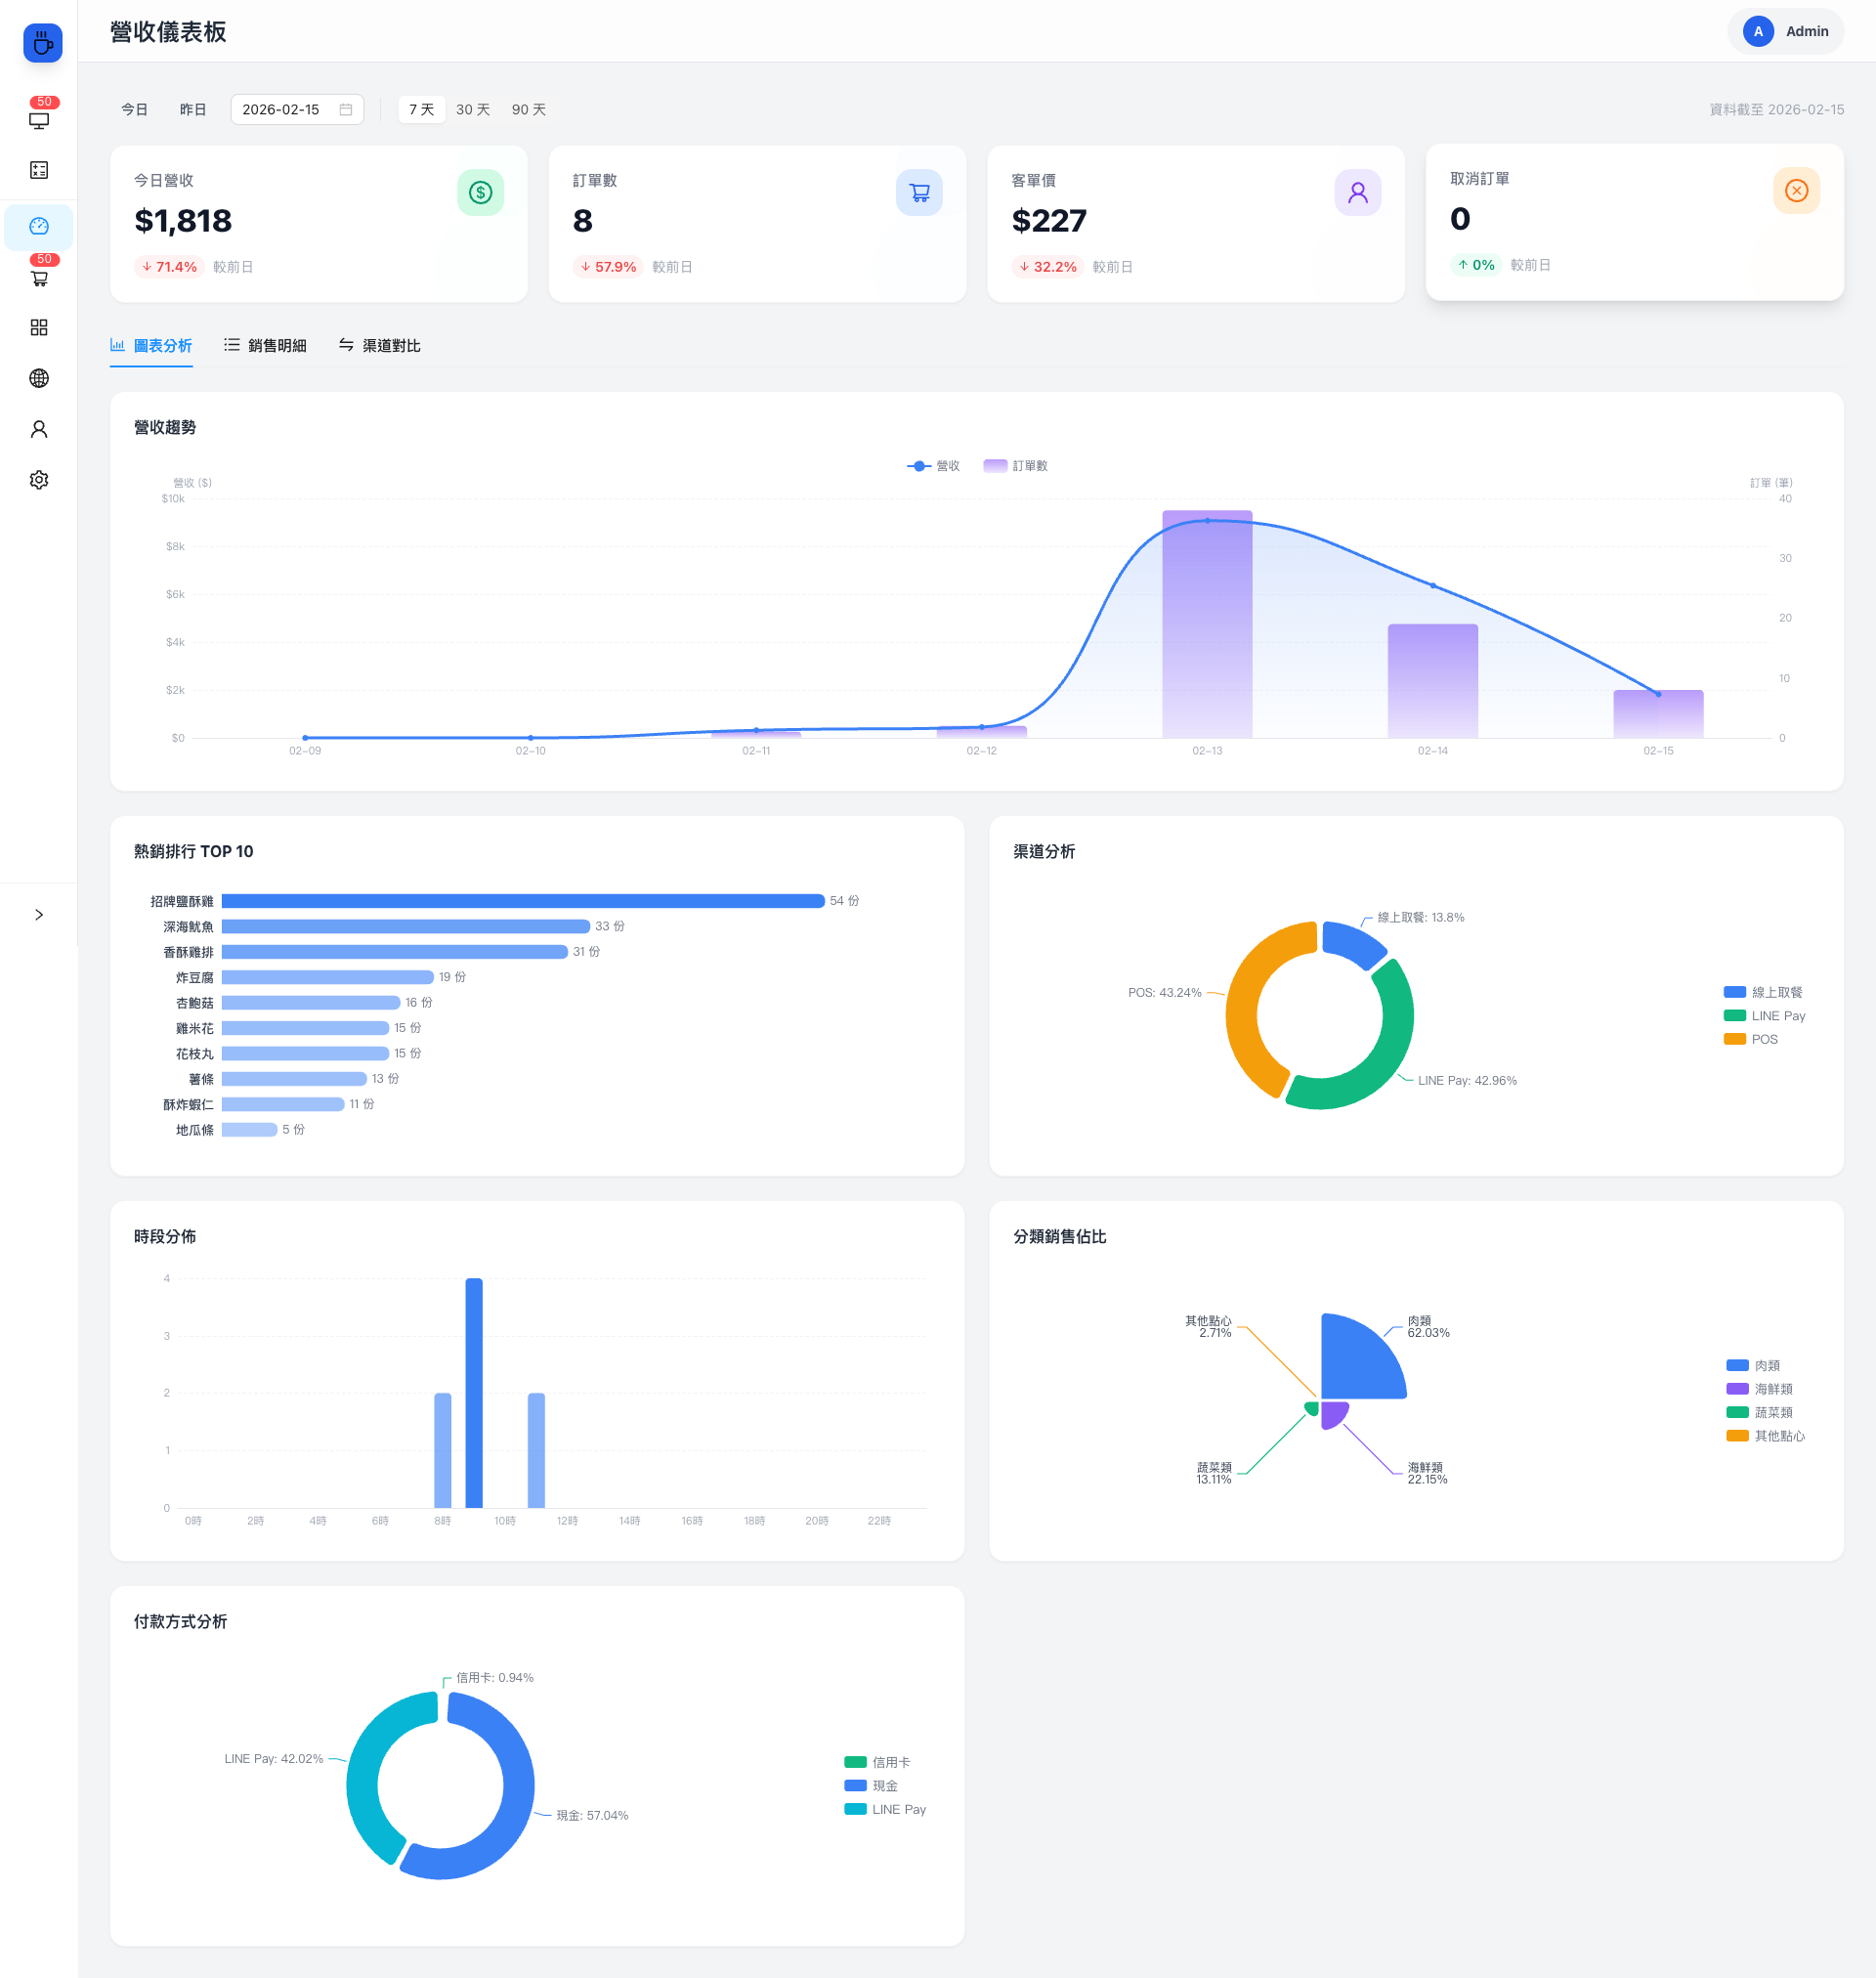Toggle POS in channel chart legend
Image resolution: width=1876 pixels, height=1978 pixels.
1750,1039
